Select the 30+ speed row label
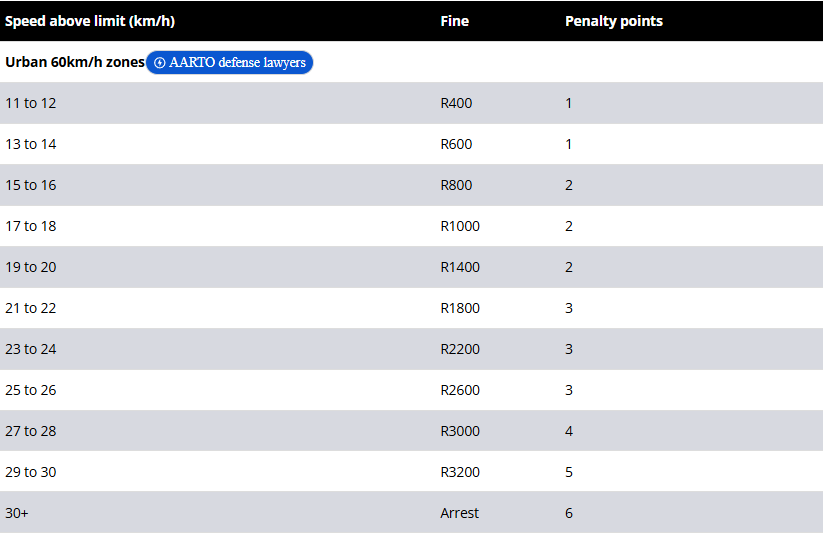Screen dimensions: 828x536 click(x=18, y=513)
